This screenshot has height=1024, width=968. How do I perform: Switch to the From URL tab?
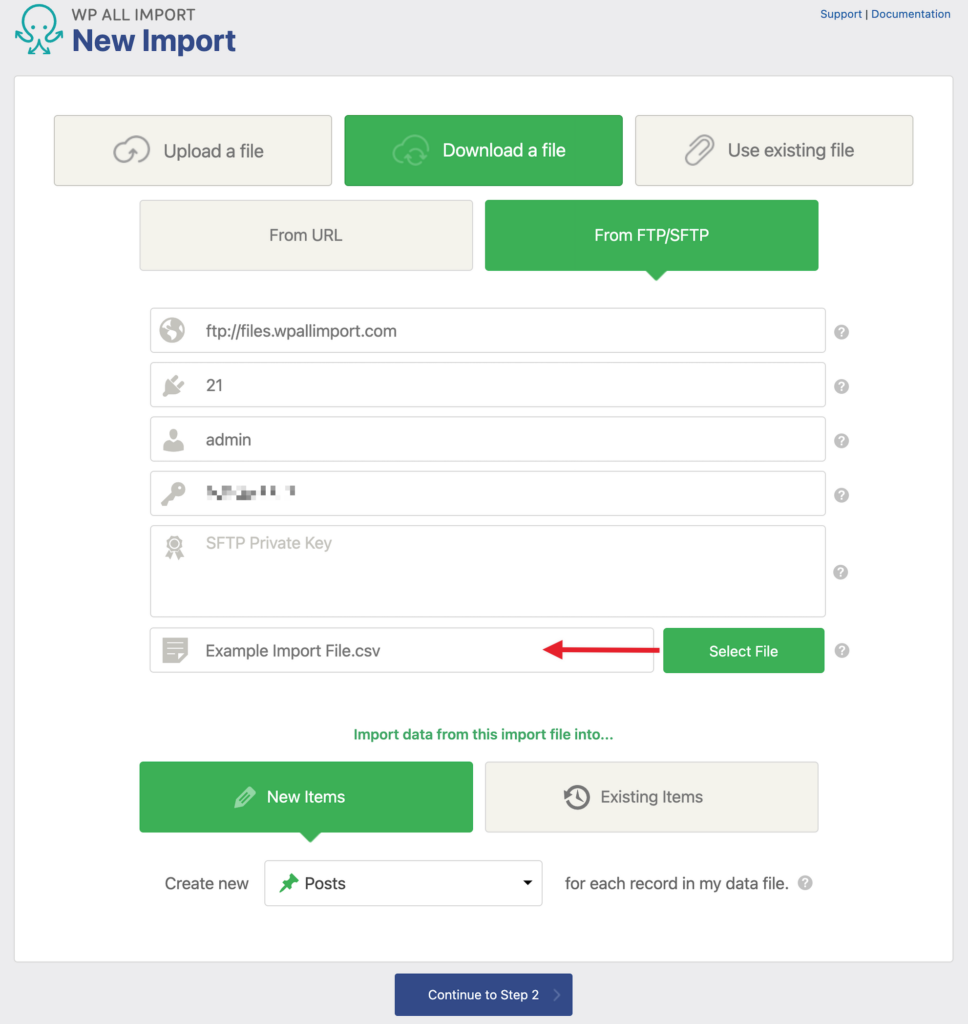point(305,235)
